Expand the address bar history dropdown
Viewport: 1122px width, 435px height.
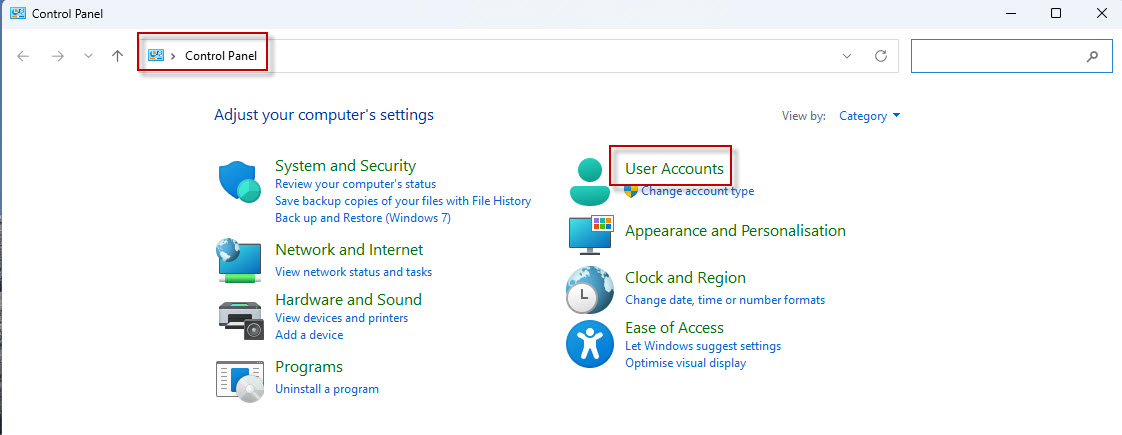847,56
